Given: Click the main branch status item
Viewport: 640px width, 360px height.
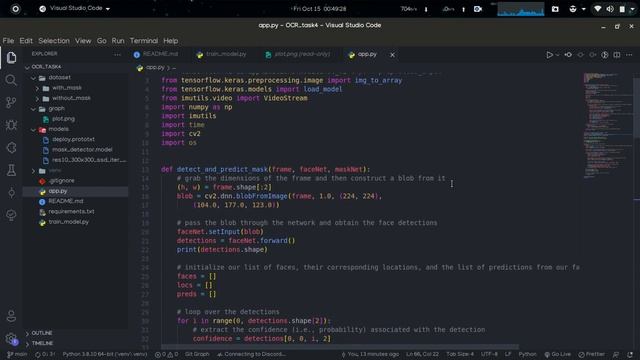Looking at the screenshot, I should [x=17, y=354].
